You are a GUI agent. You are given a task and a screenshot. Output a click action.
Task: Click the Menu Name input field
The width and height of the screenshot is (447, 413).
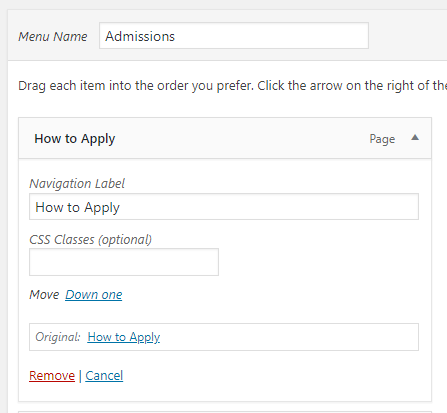pos(234,36)
